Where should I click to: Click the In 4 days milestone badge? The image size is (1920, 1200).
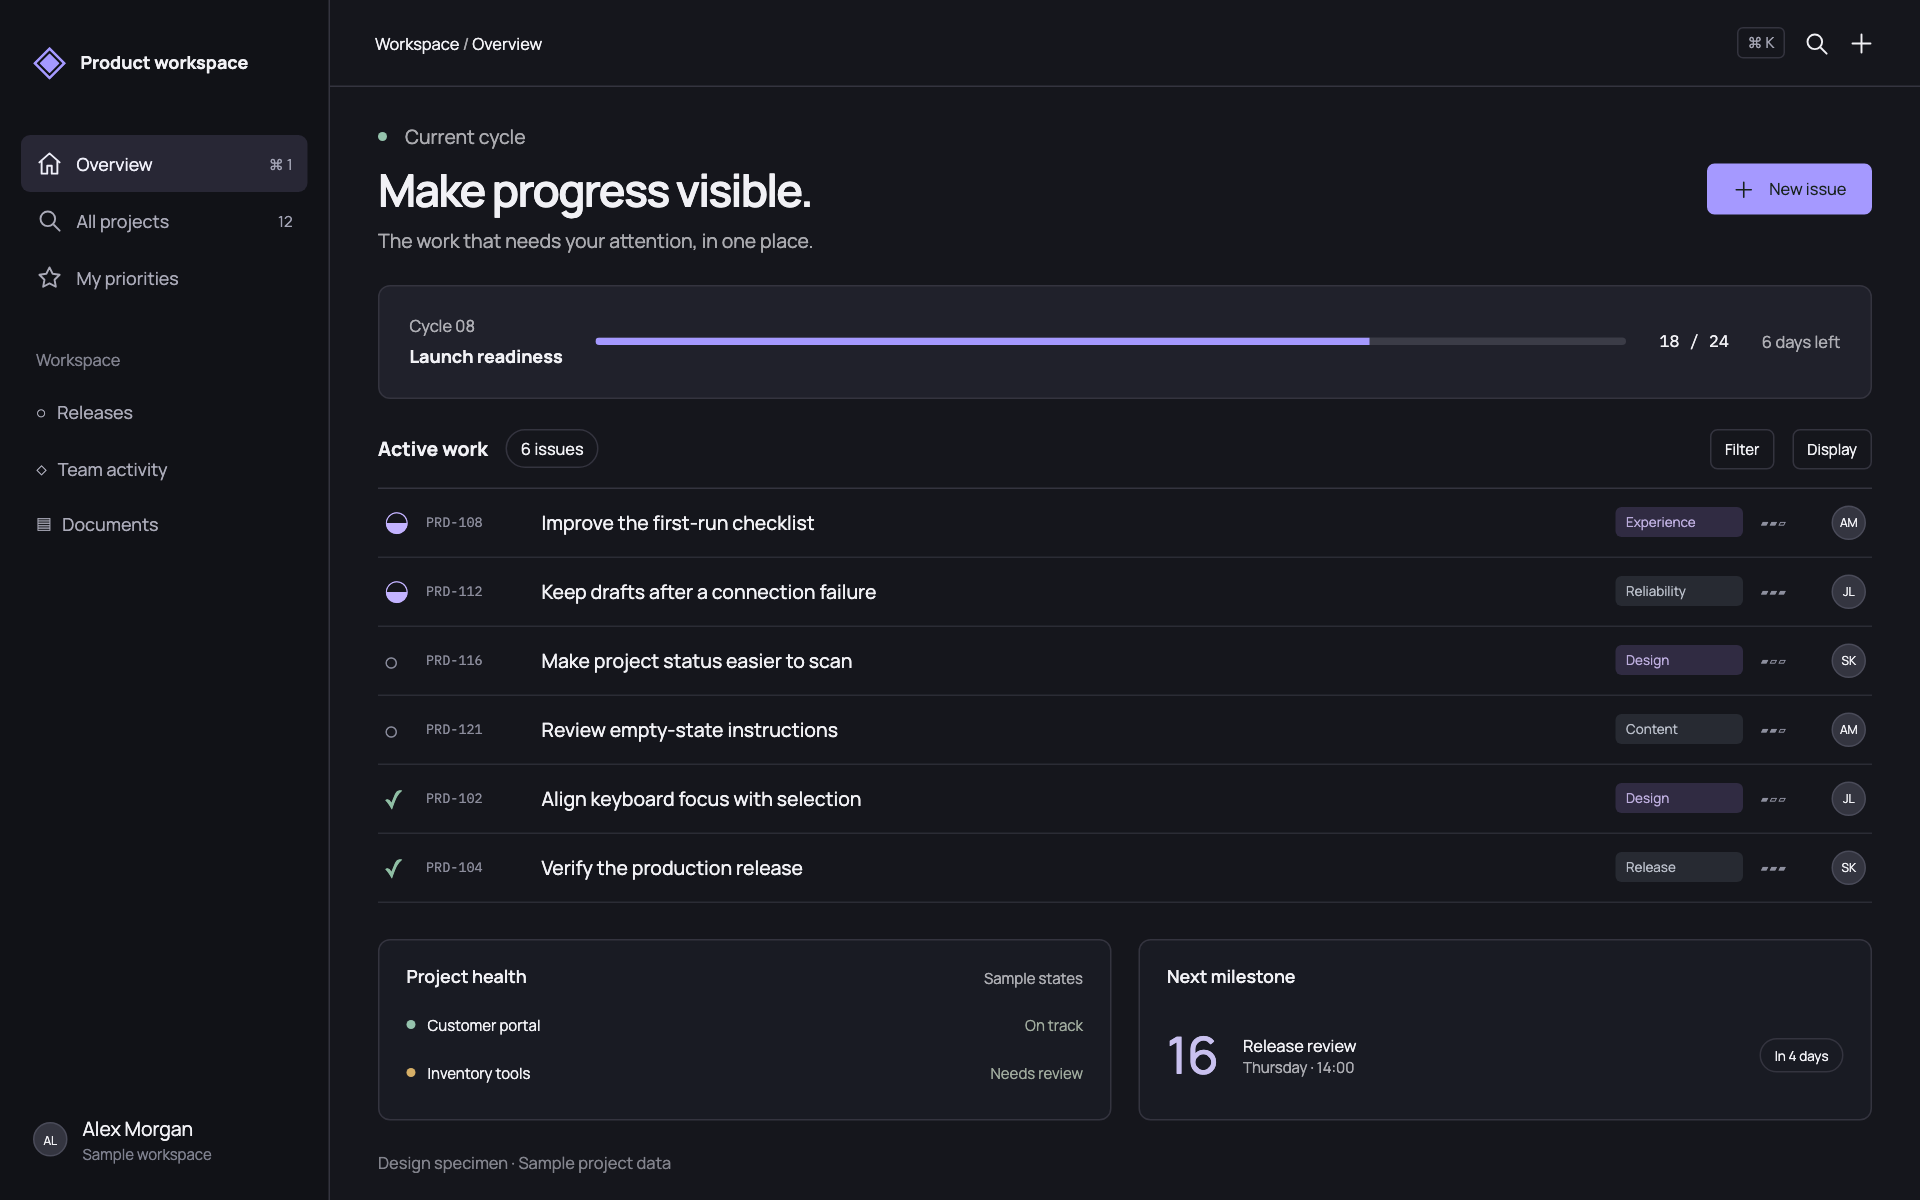[x=1801, y=1056]
